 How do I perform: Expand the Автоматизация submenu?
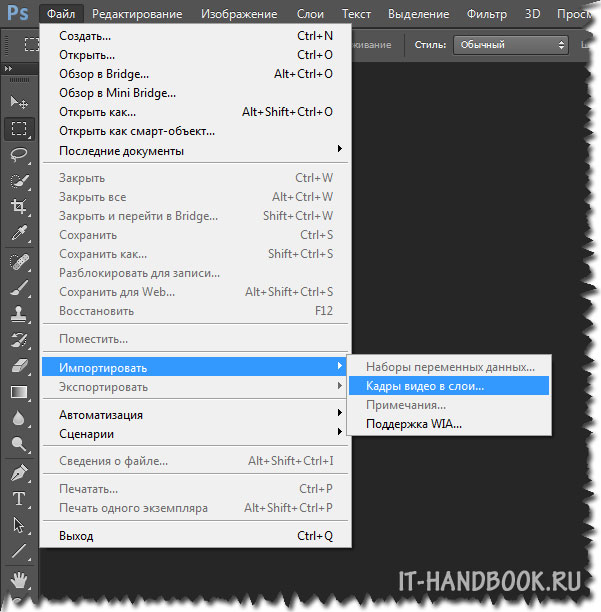pos(195,415)
